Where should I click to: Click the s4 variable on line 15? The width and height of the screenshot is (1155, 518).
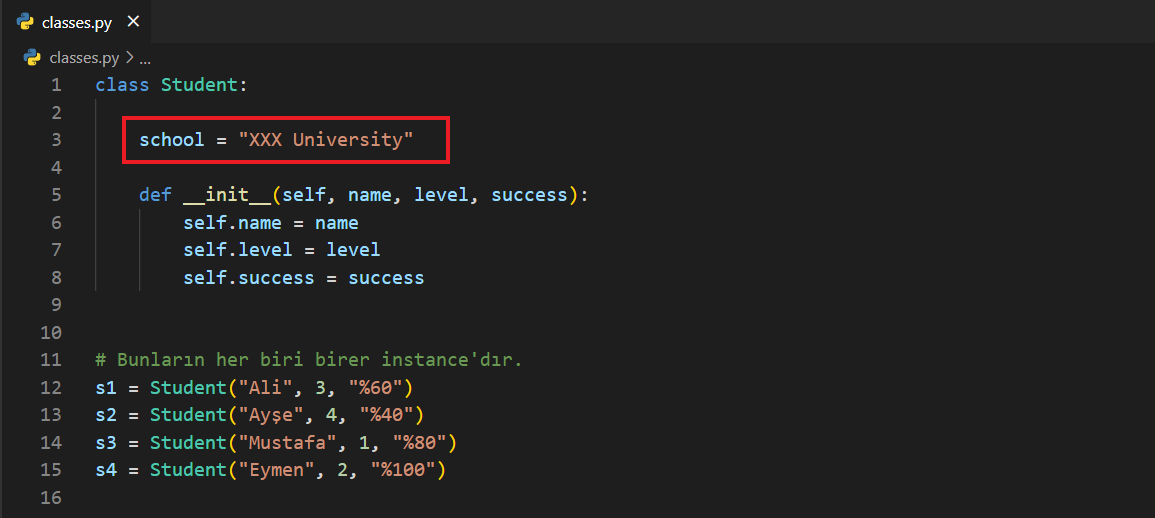(106, 470)
